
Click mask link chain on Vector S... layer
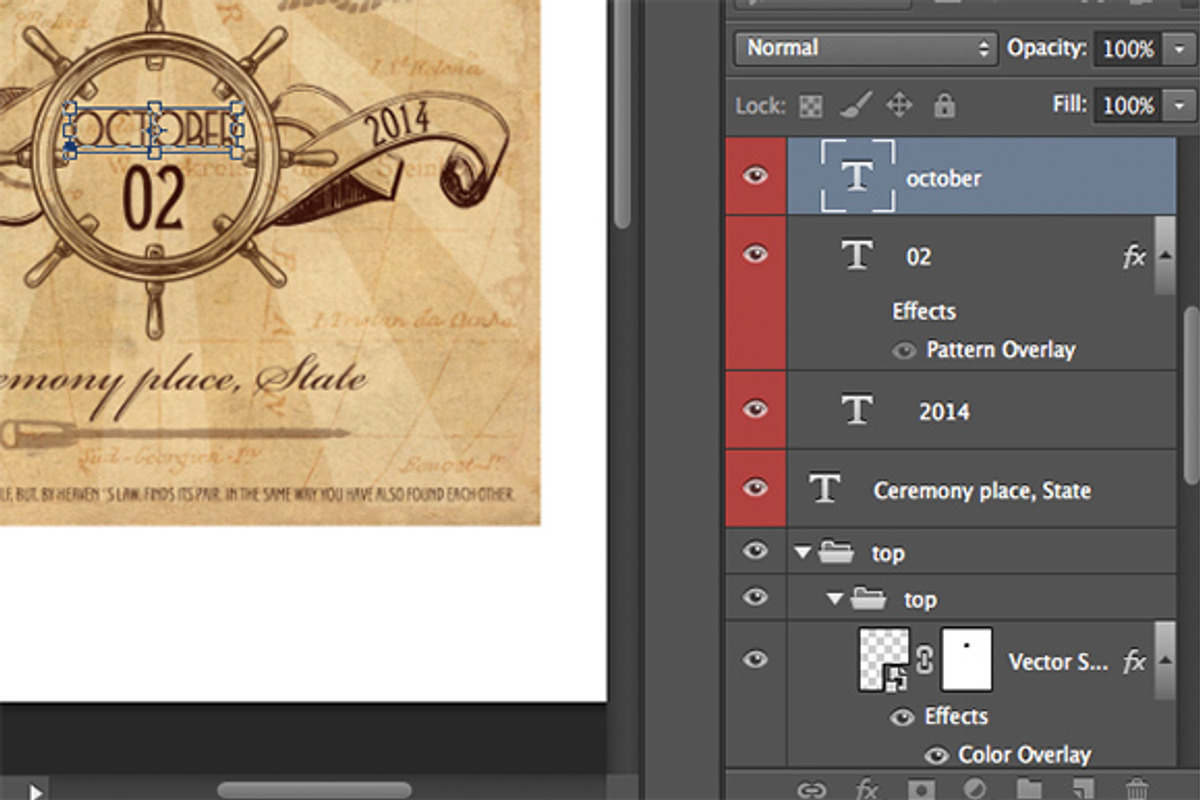[x=925, y=660]
